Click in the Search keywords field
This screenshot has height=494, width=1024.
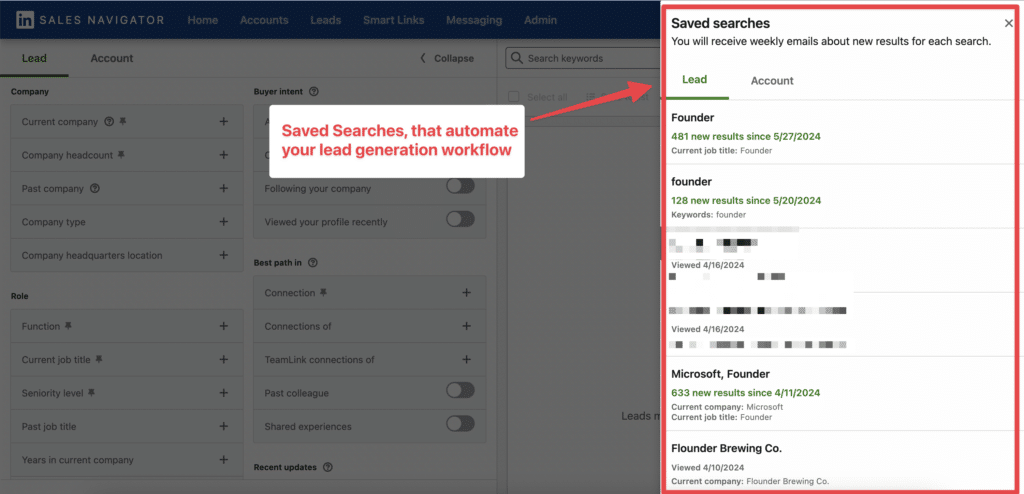(x=583, y=58)
